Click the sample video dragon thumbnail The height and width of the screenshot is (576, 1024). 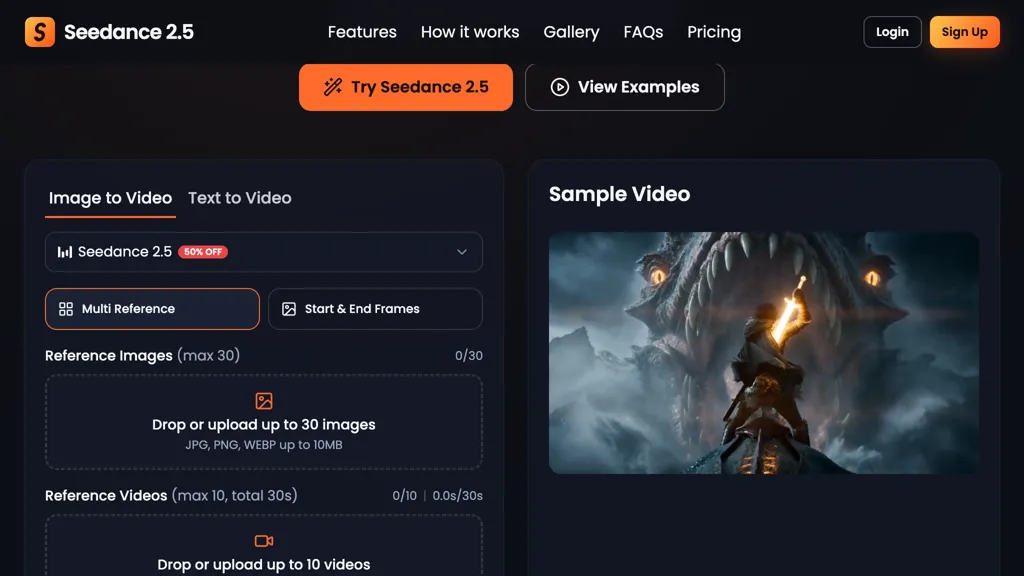point(763,353)
